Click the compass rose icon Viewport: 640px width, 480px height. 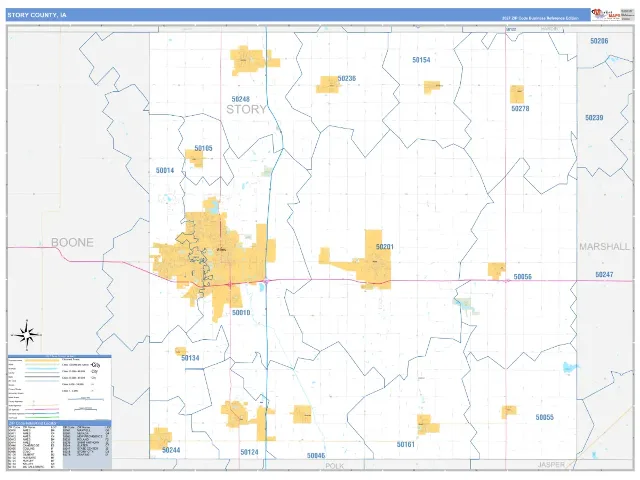(27, 336)
